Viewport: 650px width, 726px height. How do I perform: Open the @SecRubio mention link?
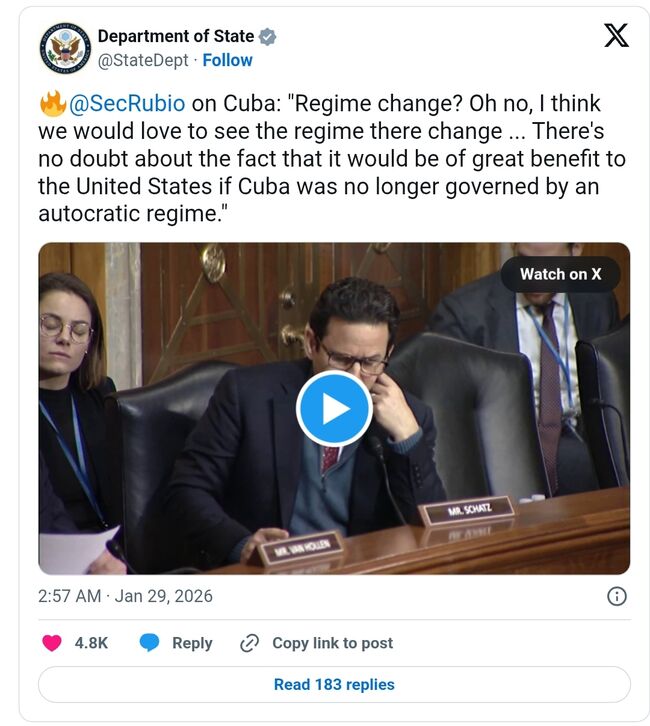(126, 105)
